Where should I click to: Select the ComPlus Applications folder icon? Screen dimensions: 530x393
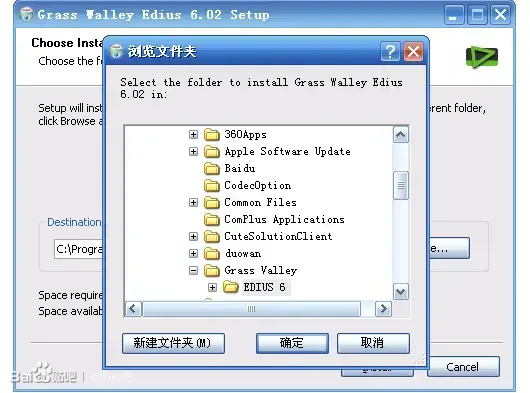click(212, 220)
